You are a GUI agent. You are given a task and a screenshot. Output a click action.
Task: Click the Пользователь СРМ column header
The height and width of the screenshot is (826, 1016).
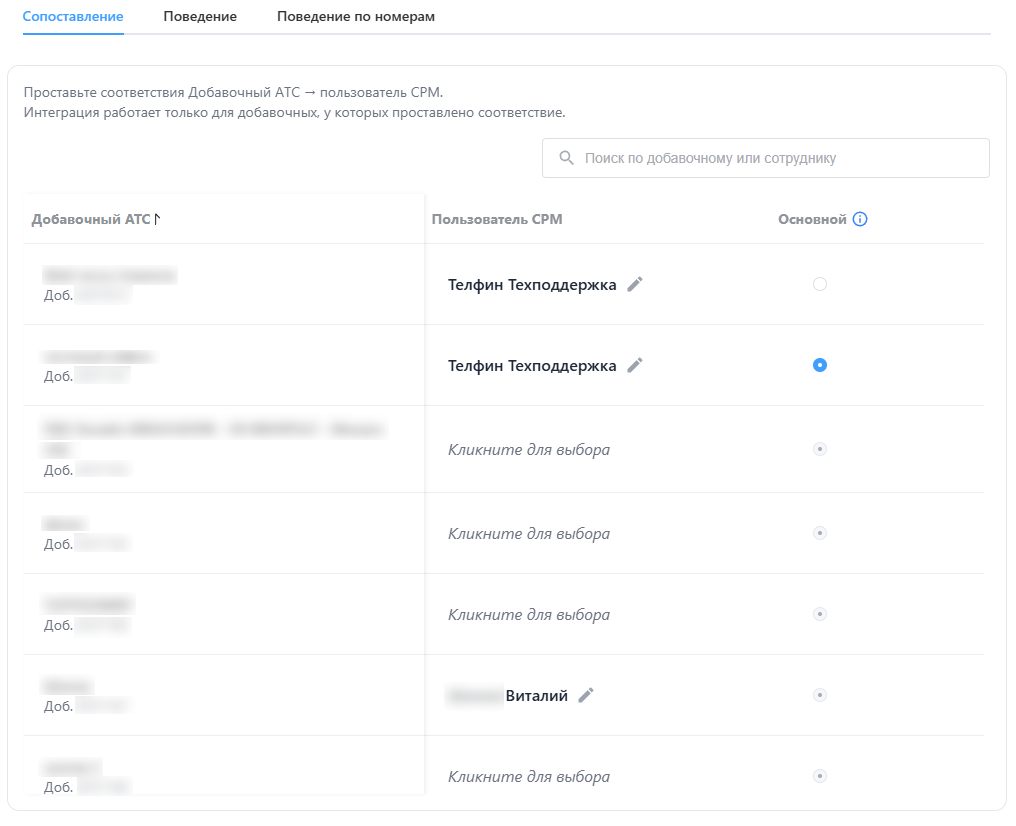496,218
